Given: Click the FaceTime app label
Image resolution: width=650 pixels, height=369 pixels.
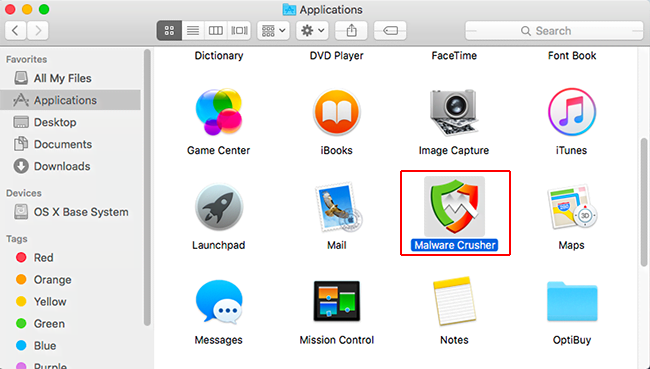Looking at the screenshot, I should 454,56.
